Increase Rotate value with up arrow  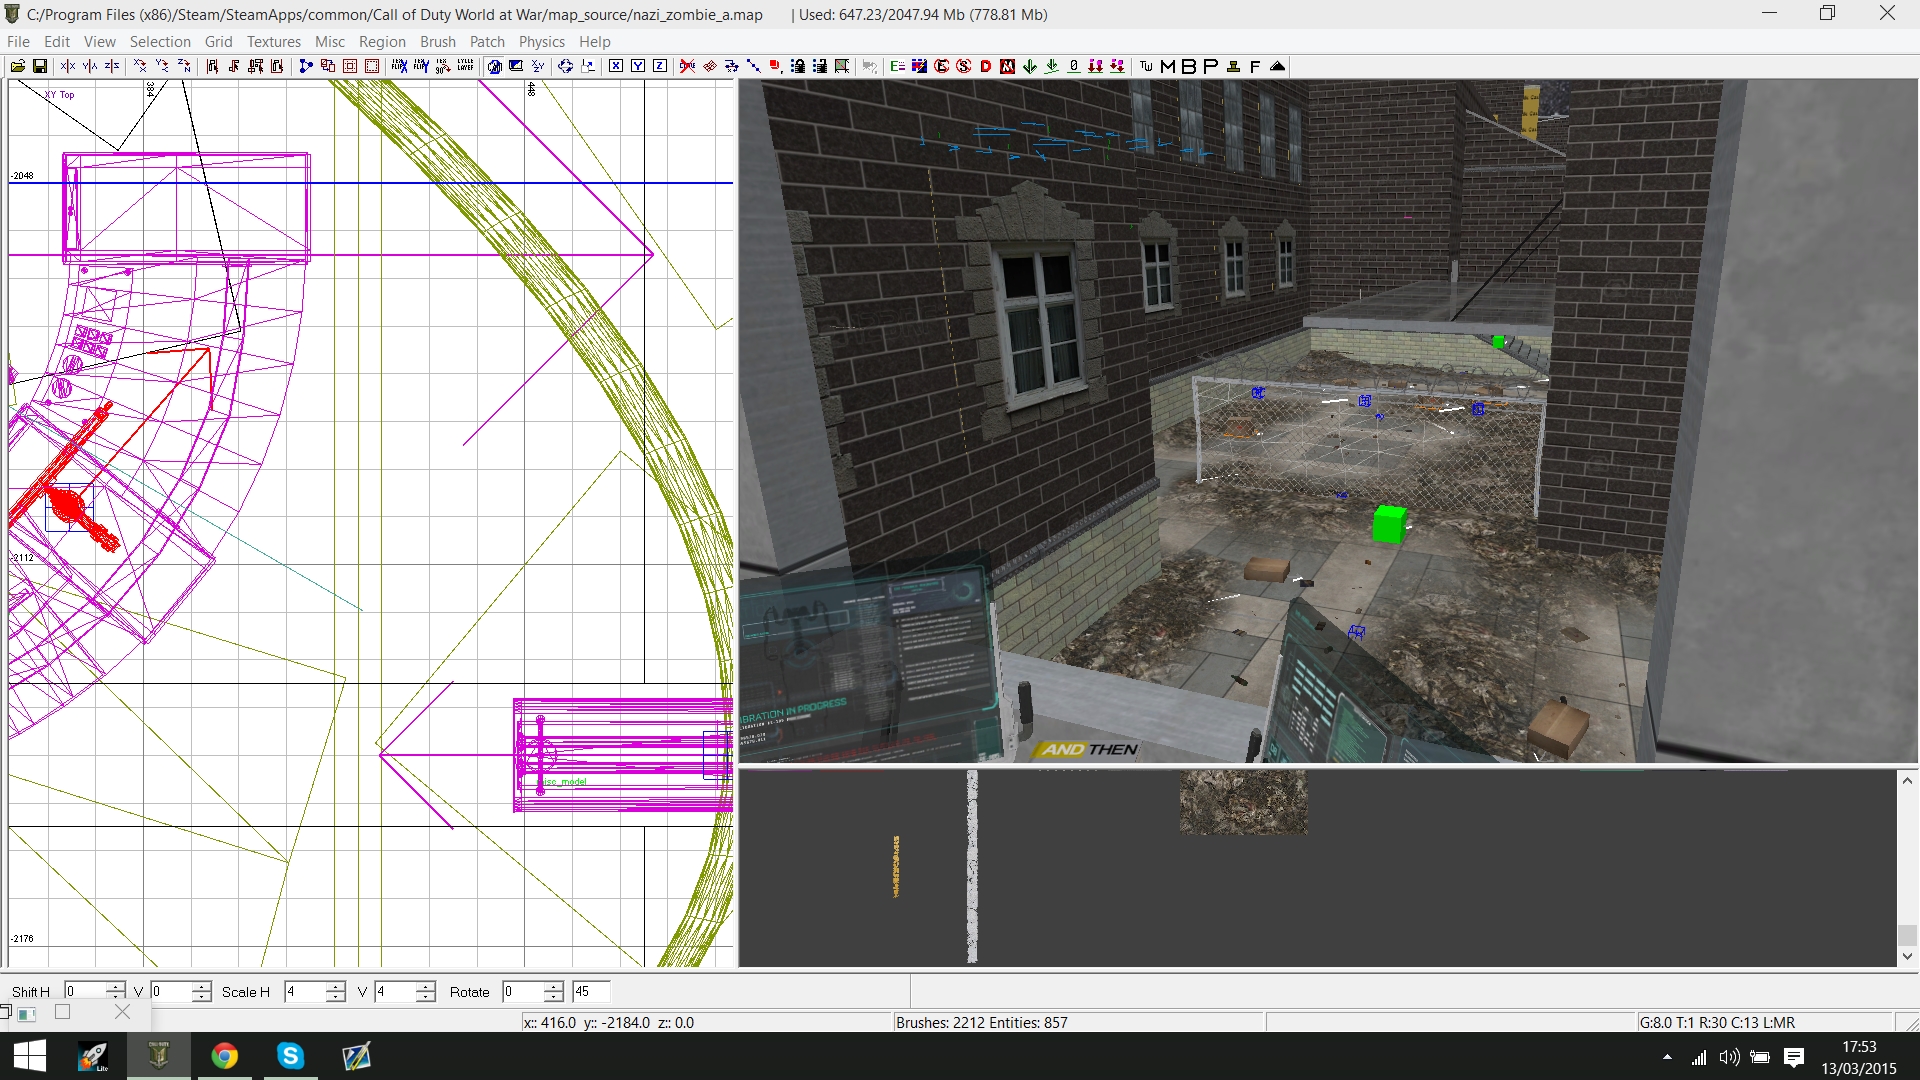(554, 986)
